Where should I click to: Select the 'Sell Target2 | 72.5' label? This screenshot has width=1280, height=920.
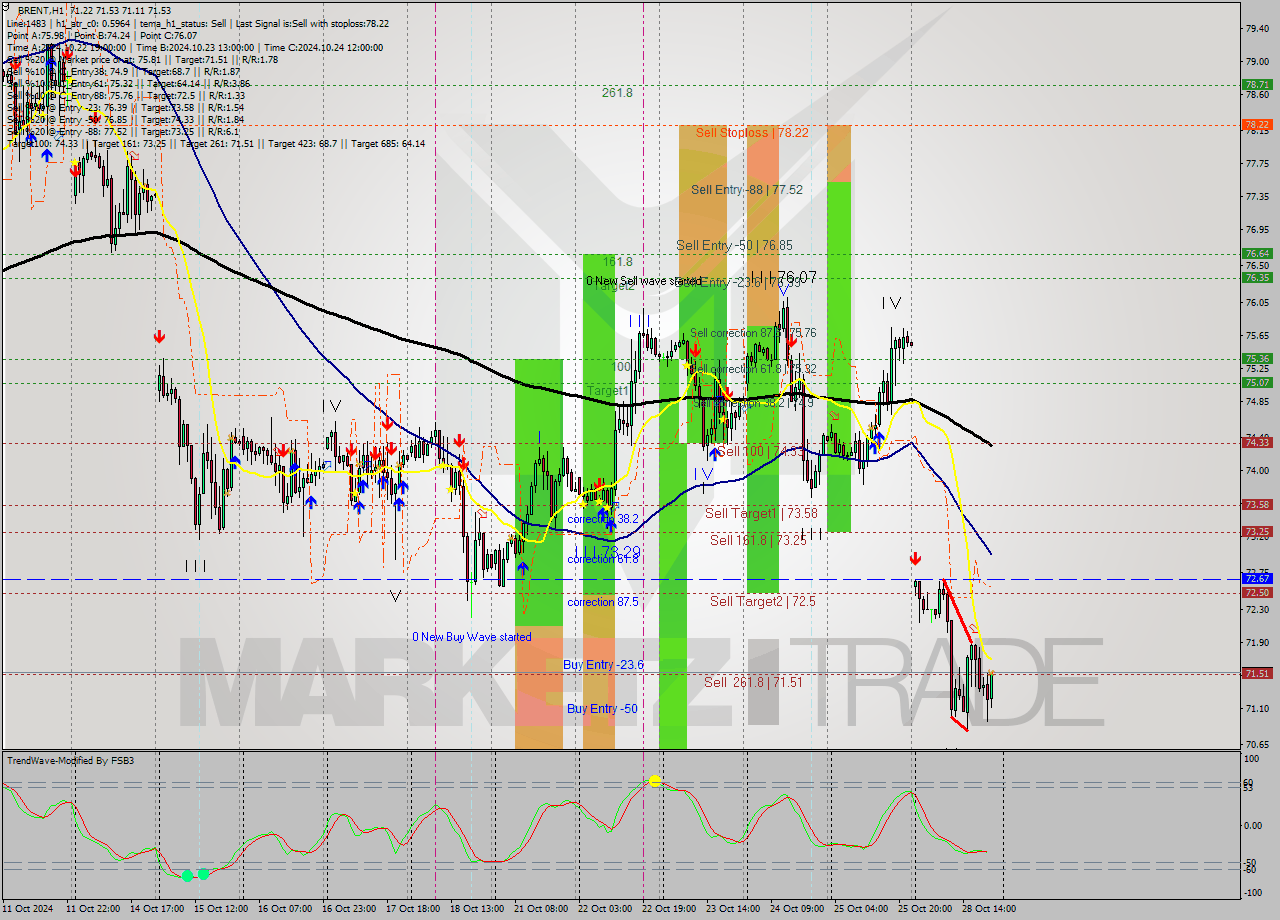(x=762, y=601)
